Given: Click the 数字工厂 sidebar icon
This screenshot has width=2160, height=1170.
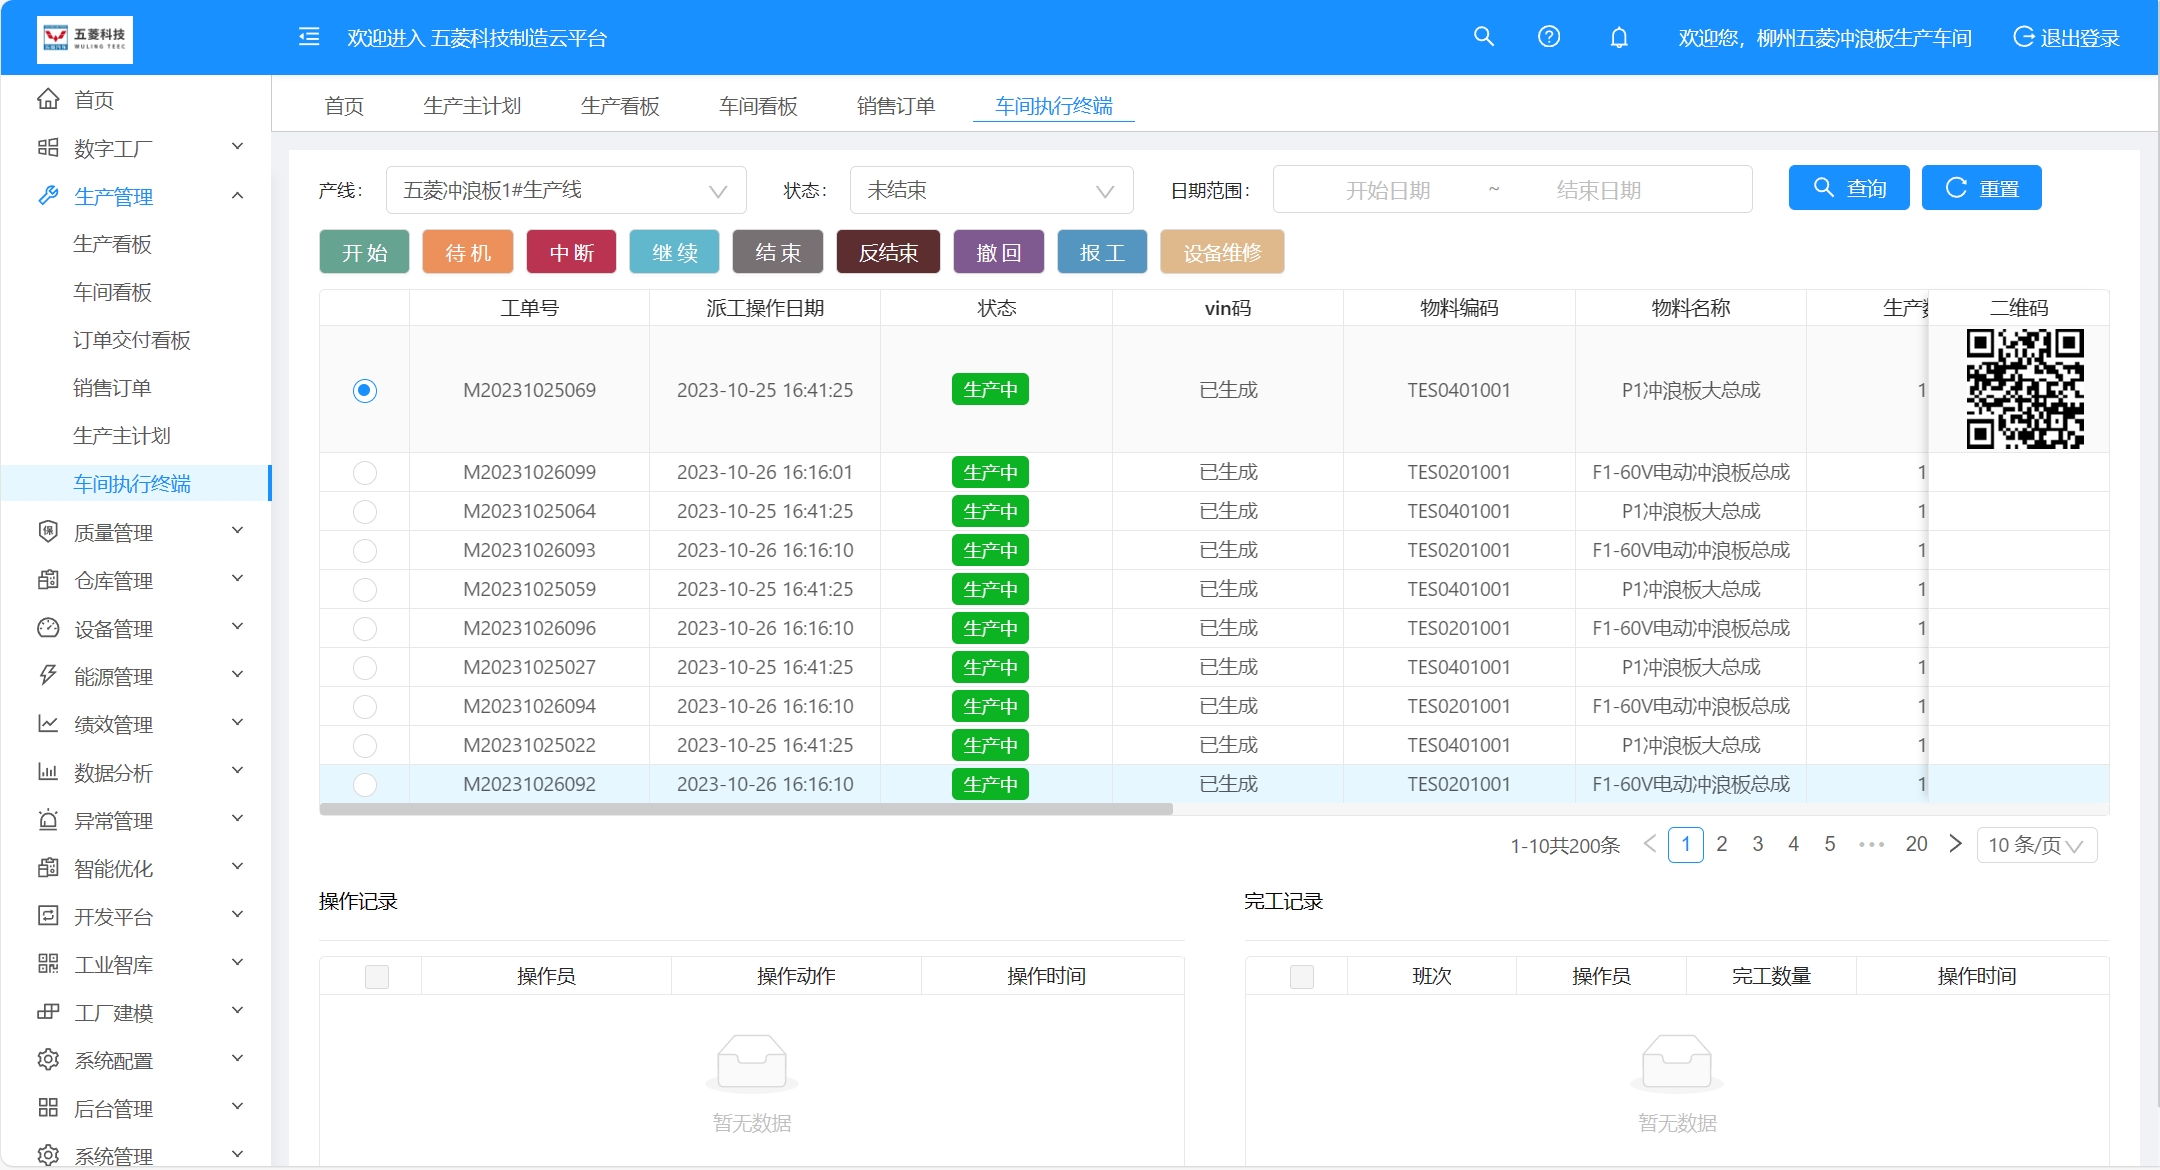Looking at the screenshot, I should (x=48, y=147).
